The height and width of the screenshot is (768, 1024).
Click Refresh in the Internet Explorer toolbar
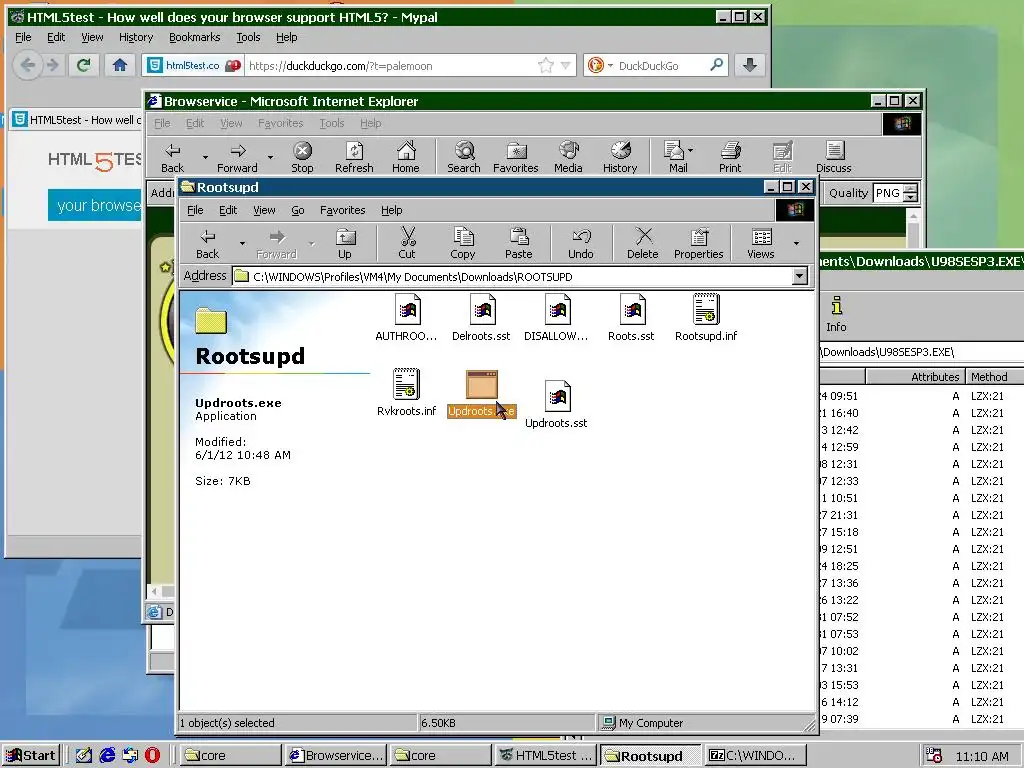coord(354,157)
